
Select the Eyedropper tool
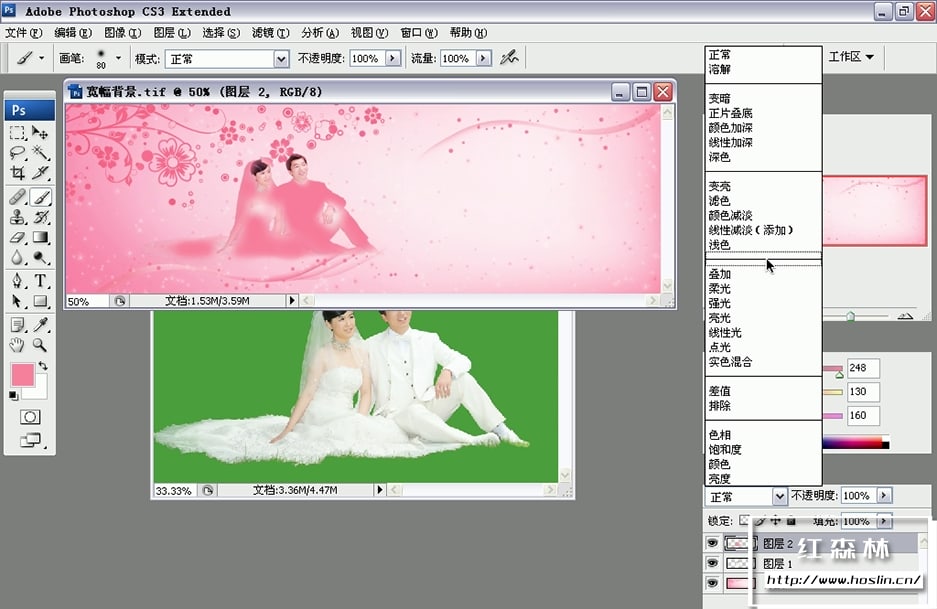40,325
